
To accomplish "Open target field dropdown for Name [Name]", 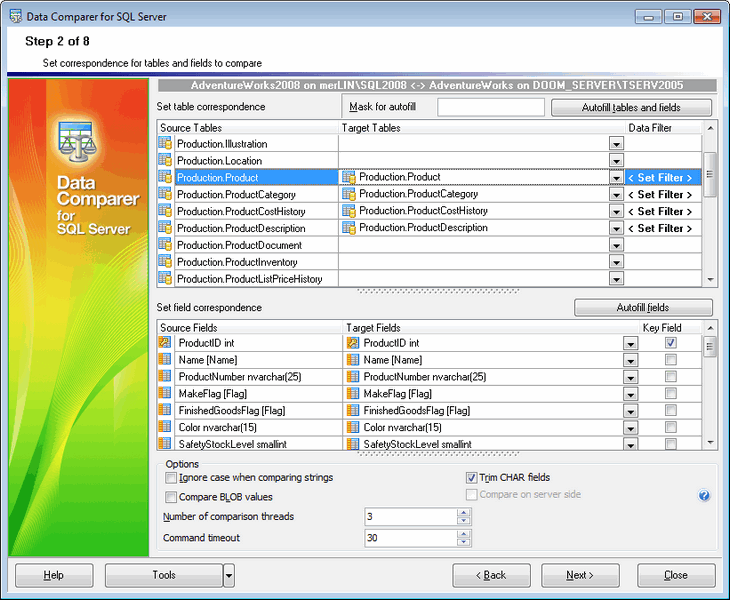I will [630, 361].
